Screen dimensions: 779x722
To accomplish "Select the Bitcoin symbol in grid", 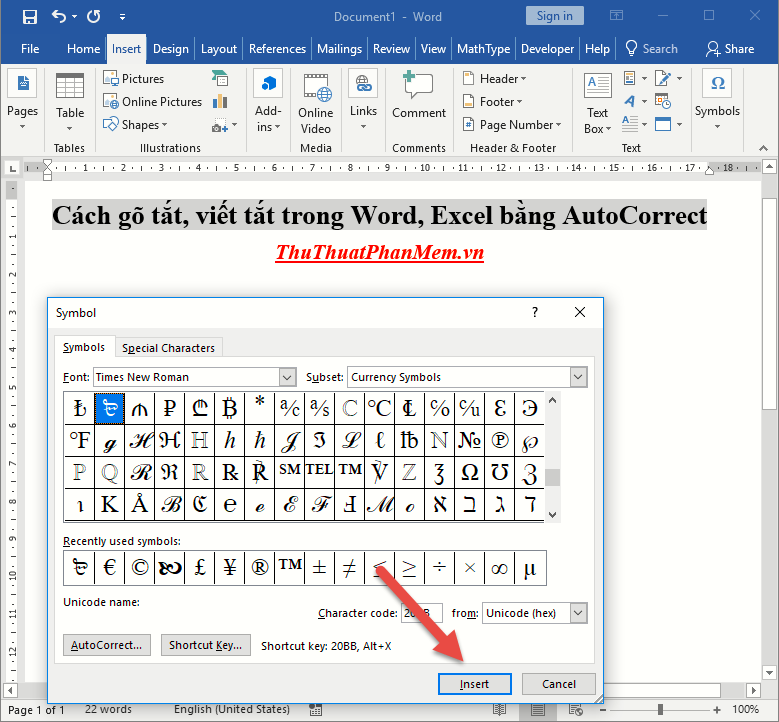I will [x=230, y=408].
